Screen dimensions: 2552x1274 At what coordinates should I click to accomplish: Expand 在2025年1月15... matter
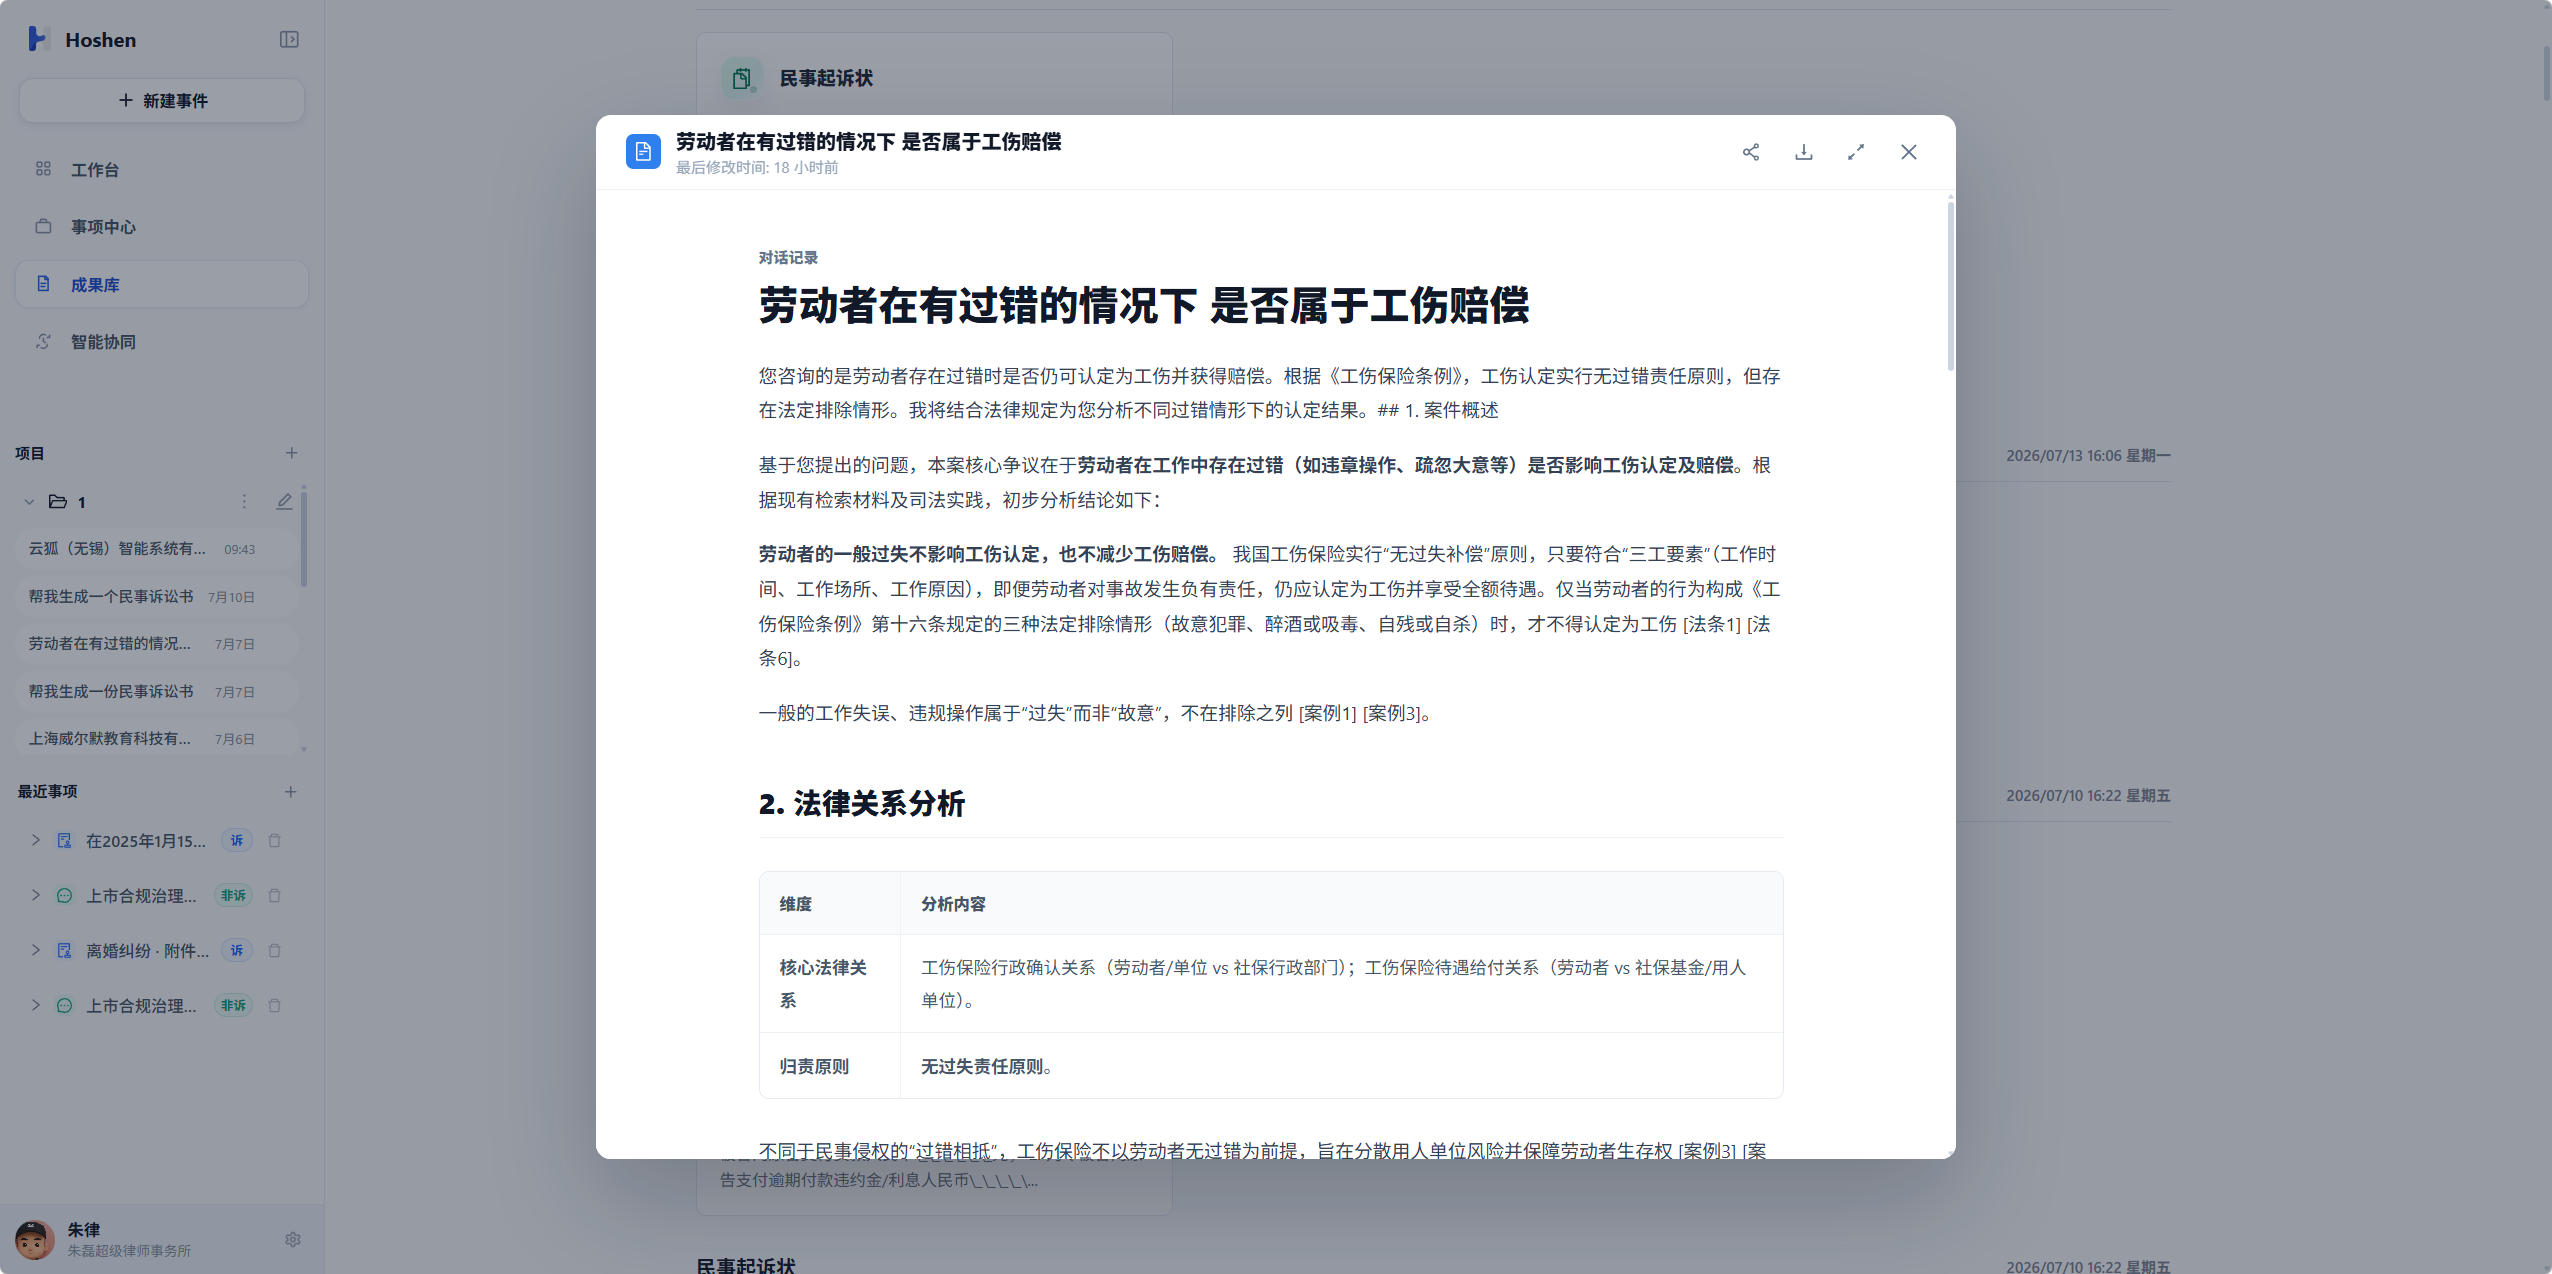[35, 841]
